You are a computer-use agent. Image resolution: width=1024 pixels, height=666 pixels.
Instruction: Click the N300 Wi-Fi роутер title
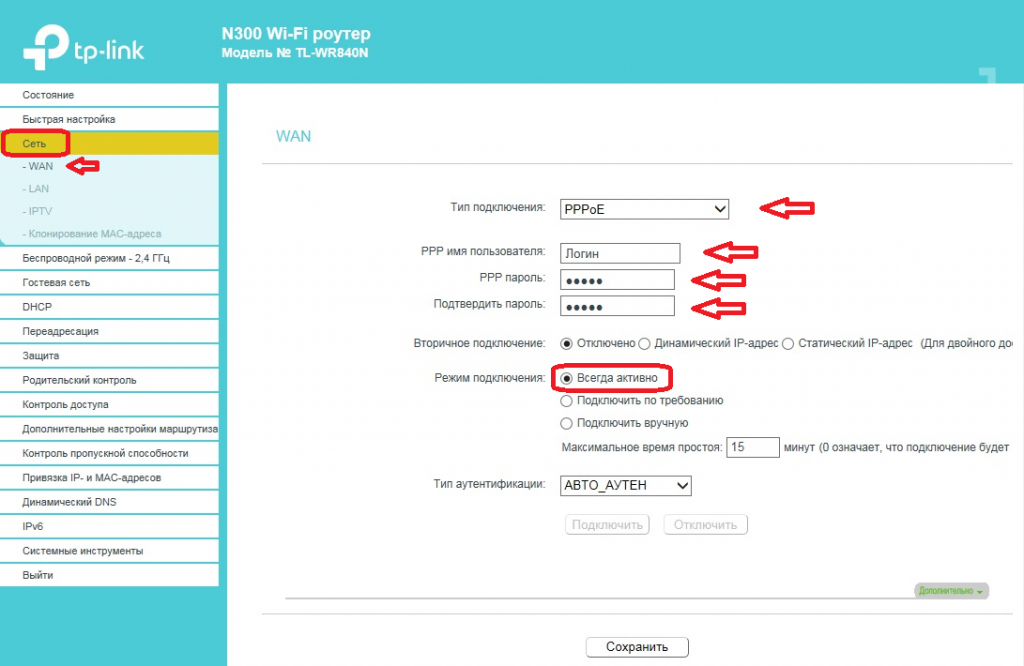pos(296,33)
